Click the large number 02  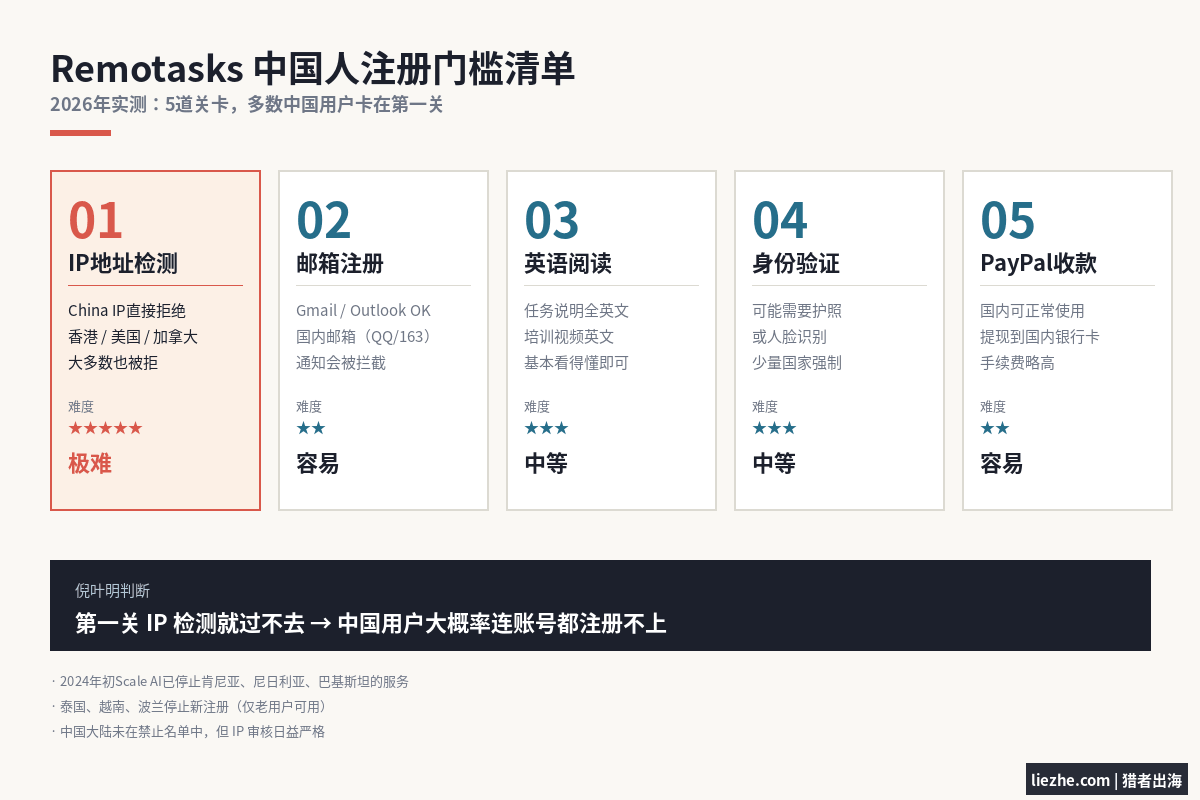(324, 221)
